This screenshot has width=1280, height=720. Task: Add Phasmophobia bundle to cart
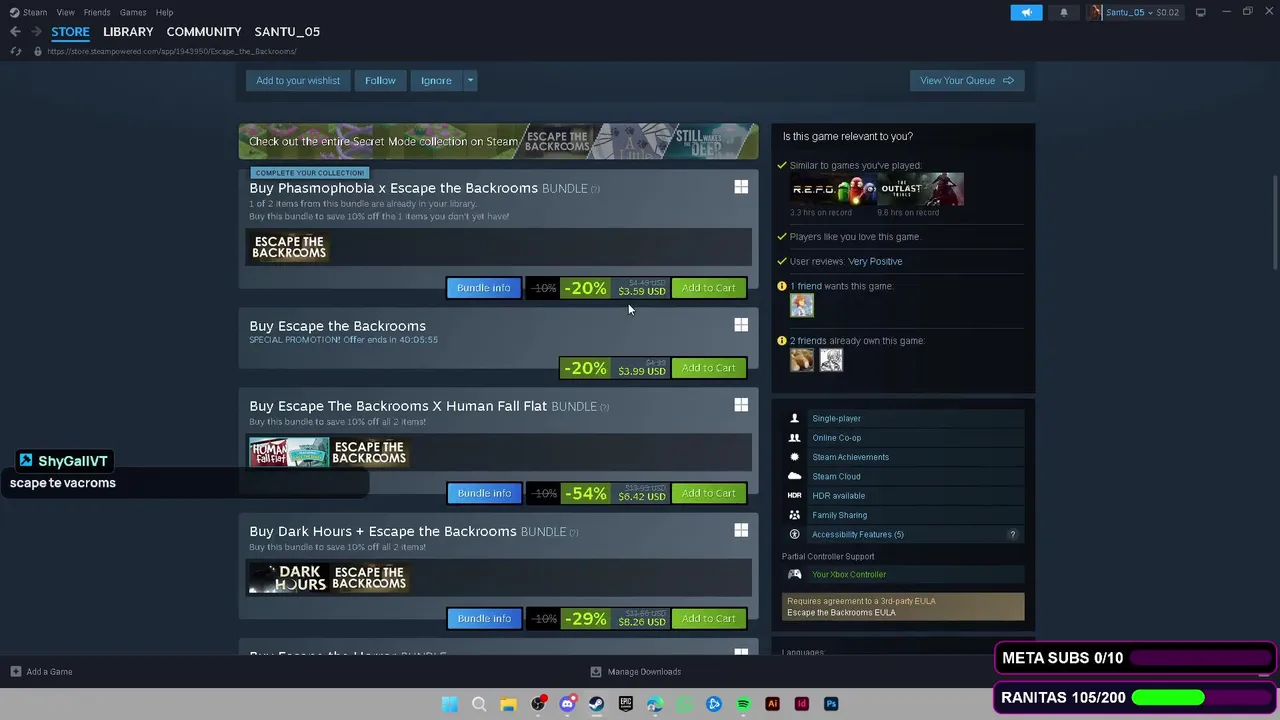click(x=708, y=288)
